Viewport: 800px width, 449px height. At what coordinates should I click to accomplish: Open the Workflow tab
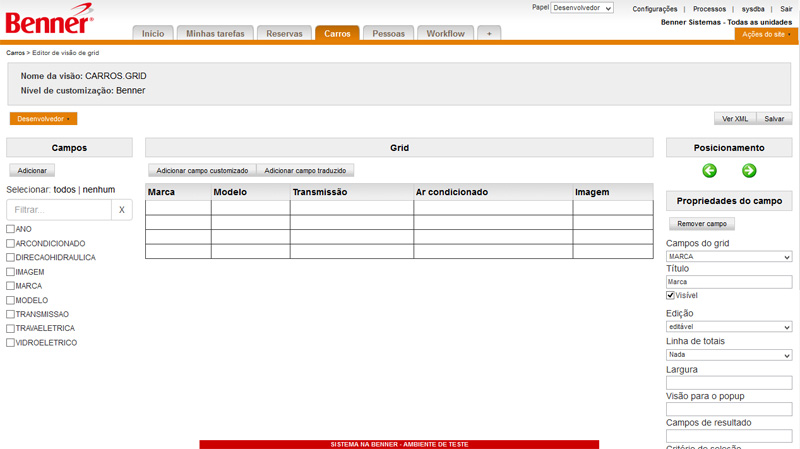(x=445, y=34)
